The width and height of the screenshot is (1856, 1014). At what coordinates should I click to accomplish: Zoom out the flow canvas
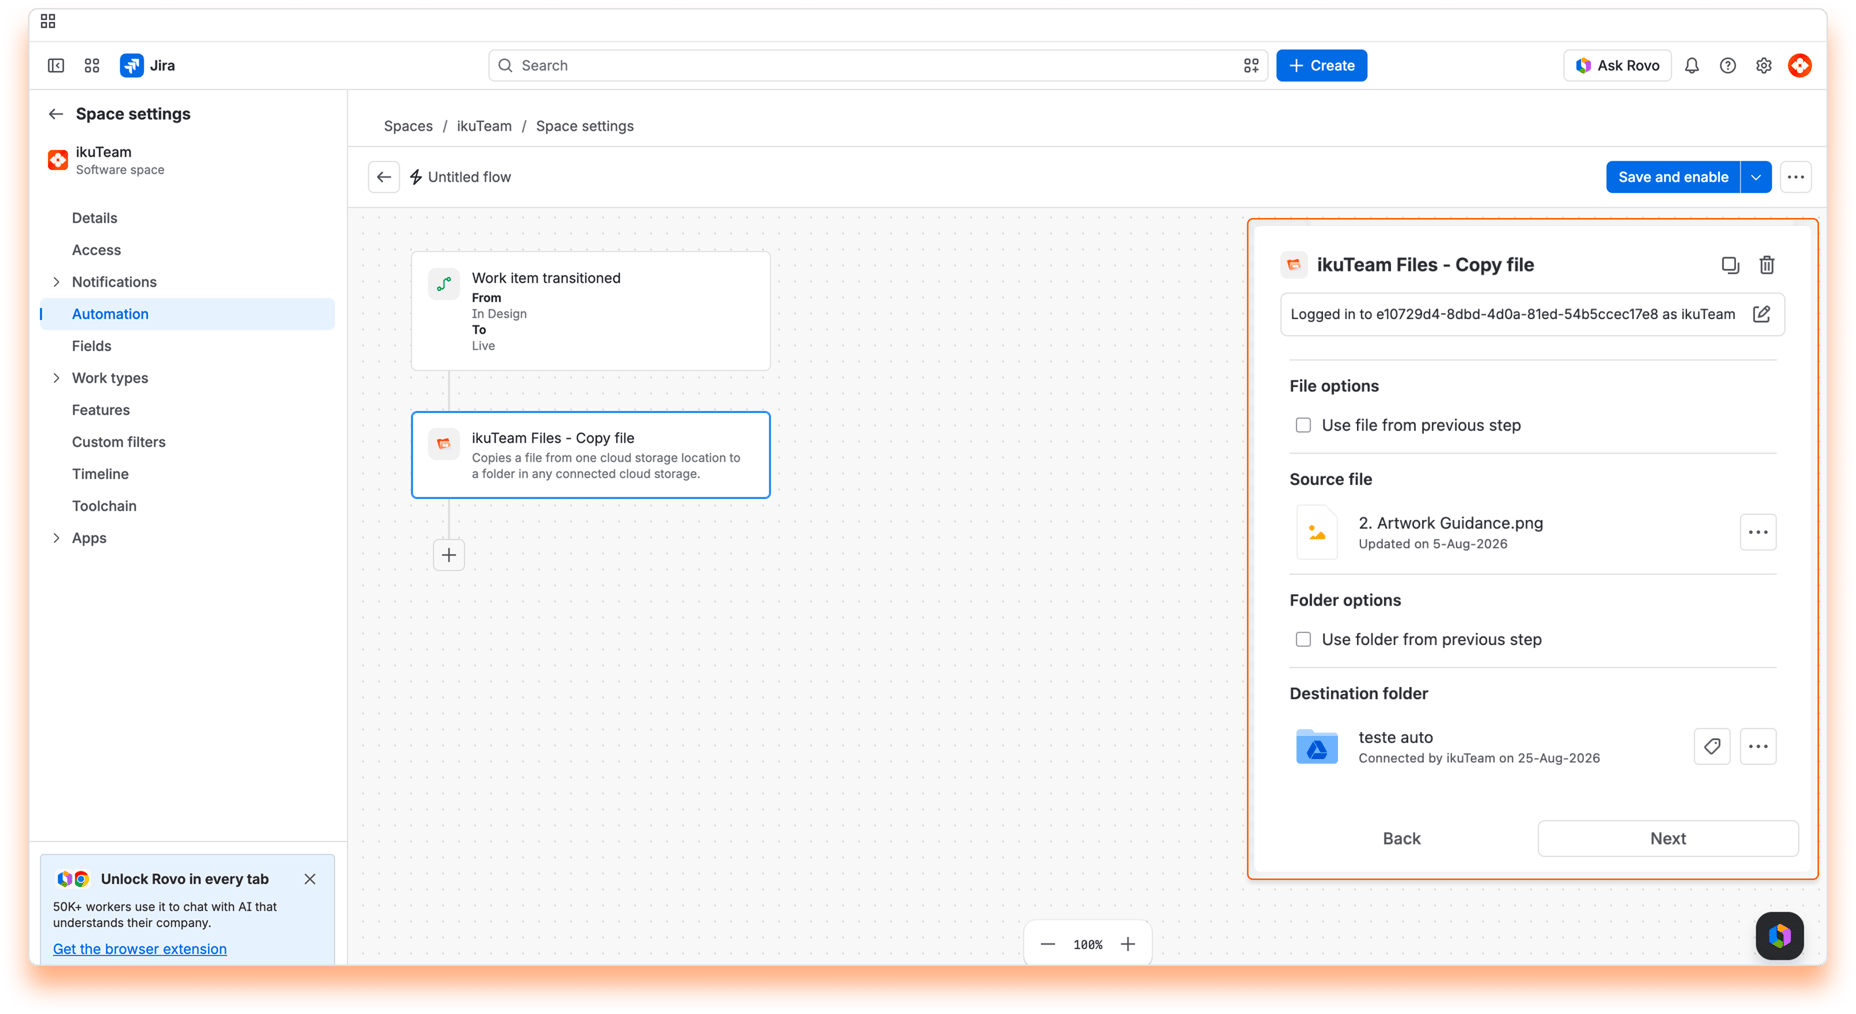[x=1048, y=944]
